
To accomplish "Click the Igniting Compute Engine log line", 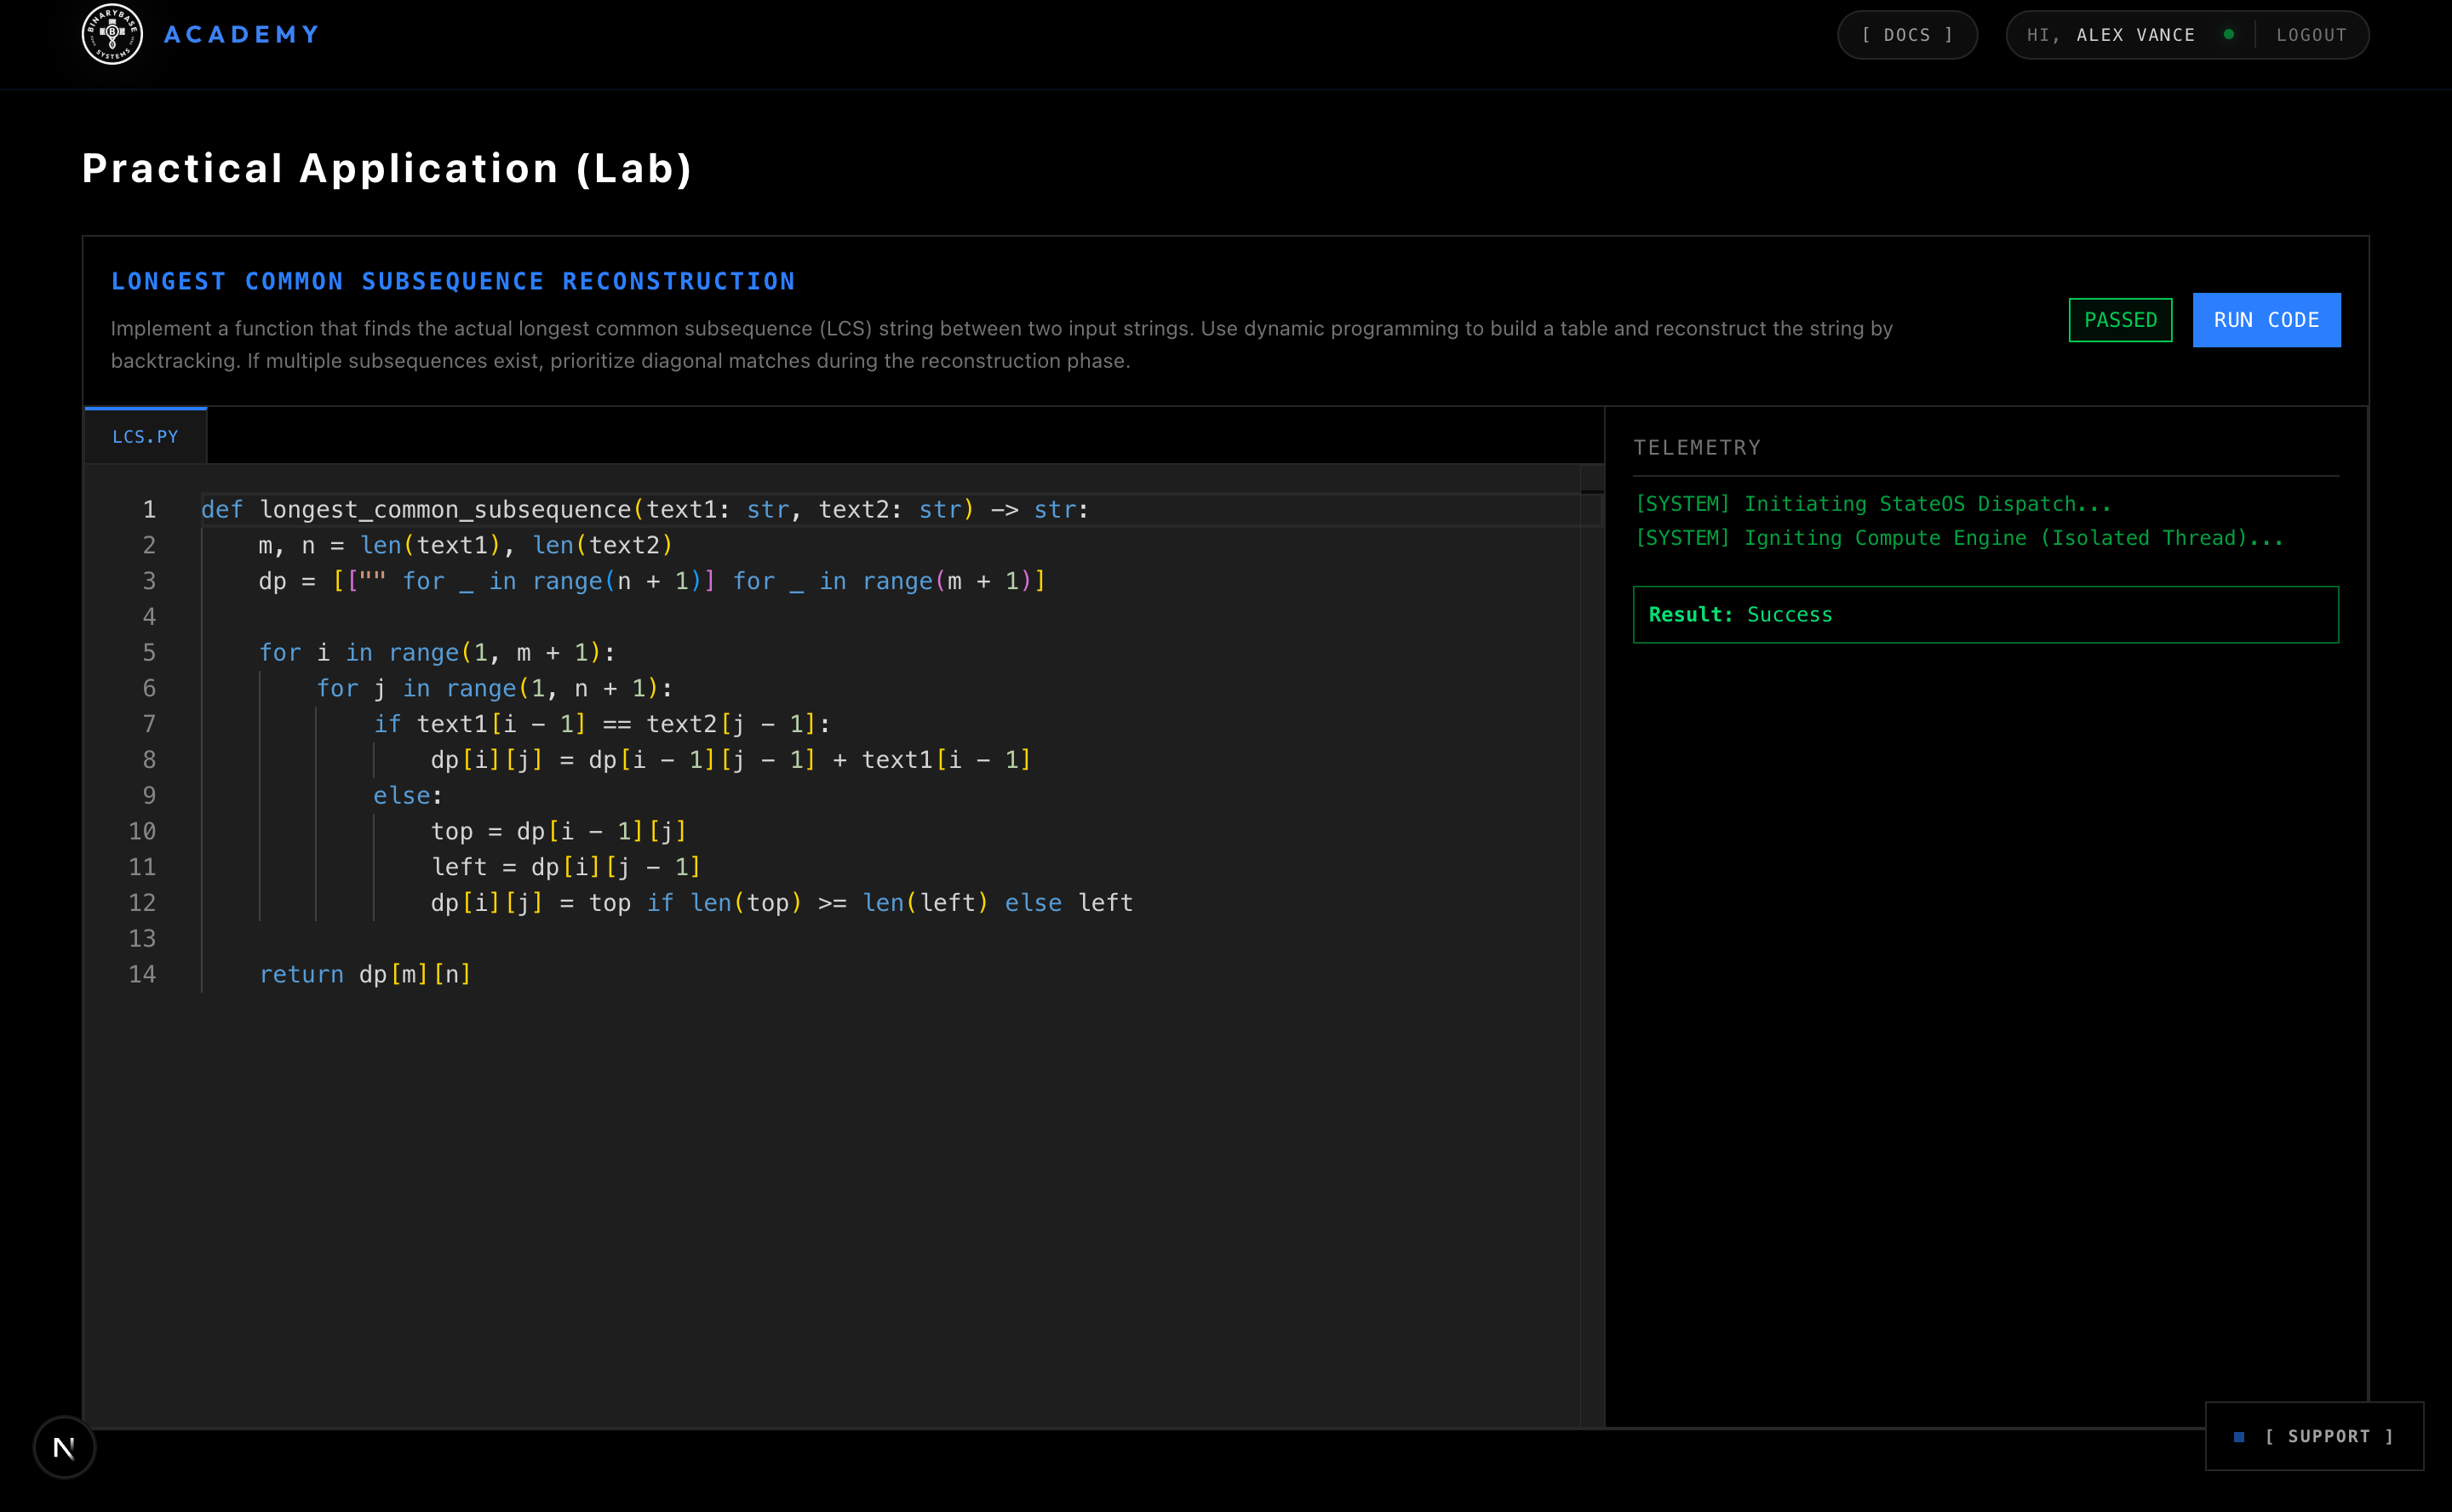I will 1959,538.
